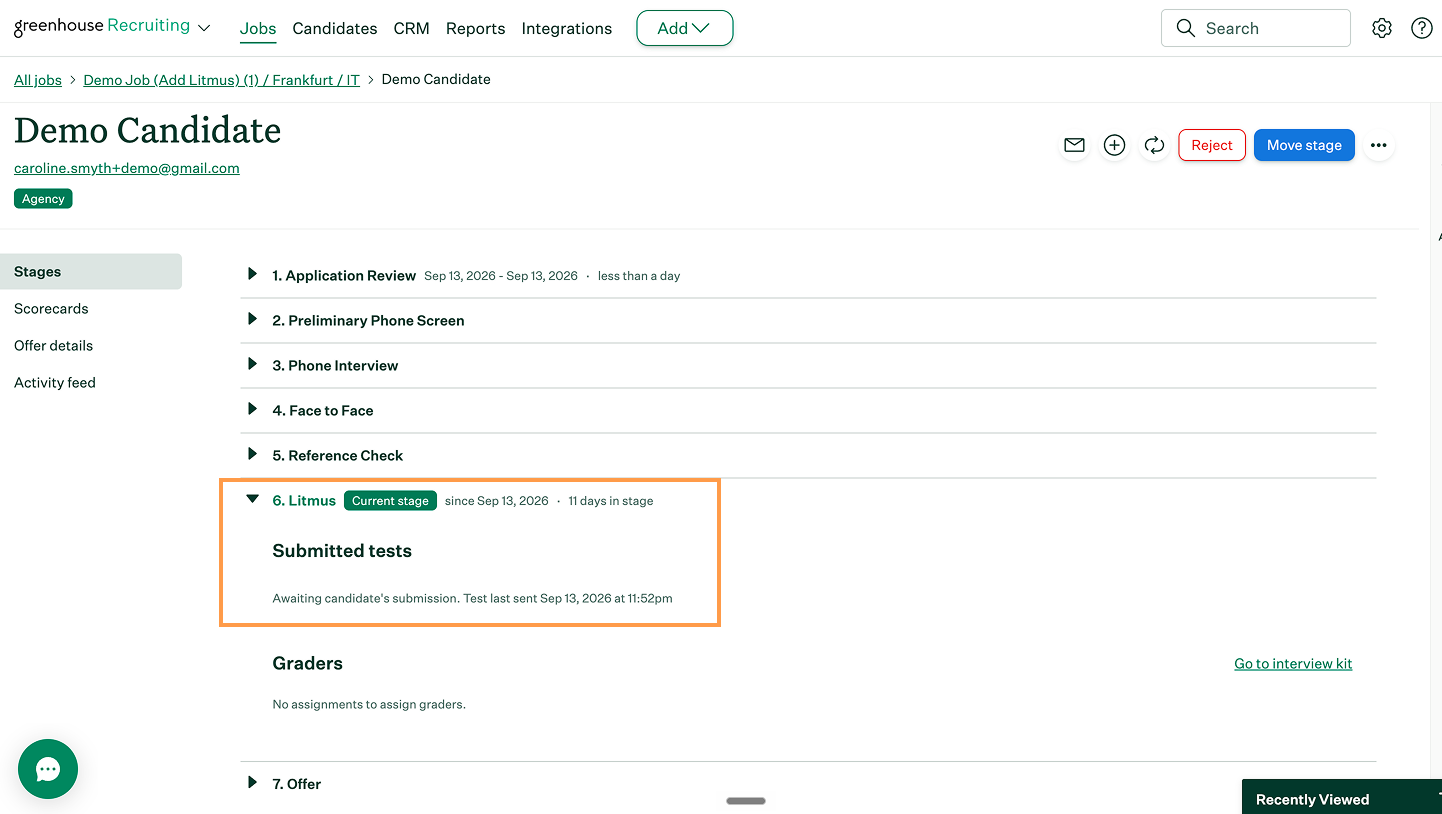
Task: Open the Go to interview kit link
Action: 1293,664
